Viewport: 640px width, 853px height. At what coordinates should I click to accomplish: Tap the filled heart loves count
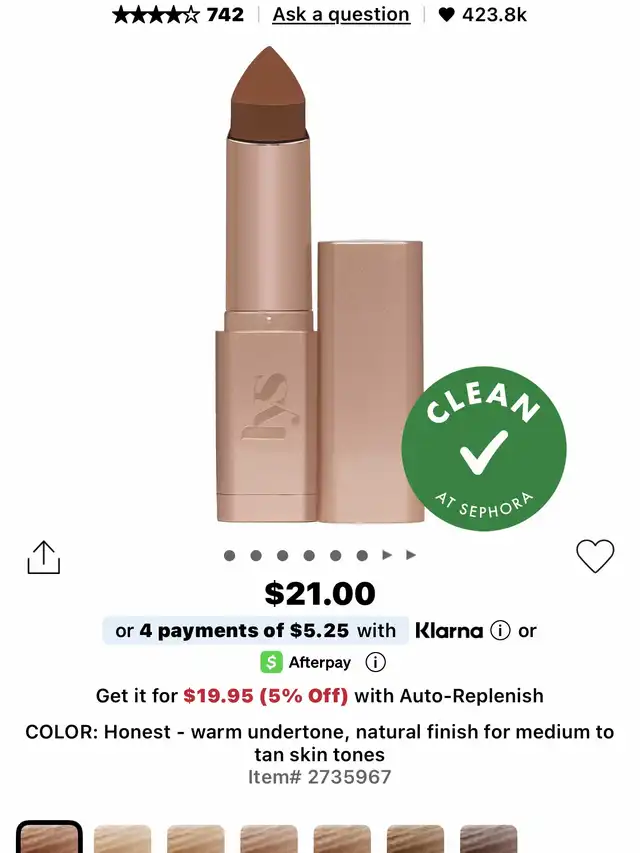(482, 15)
